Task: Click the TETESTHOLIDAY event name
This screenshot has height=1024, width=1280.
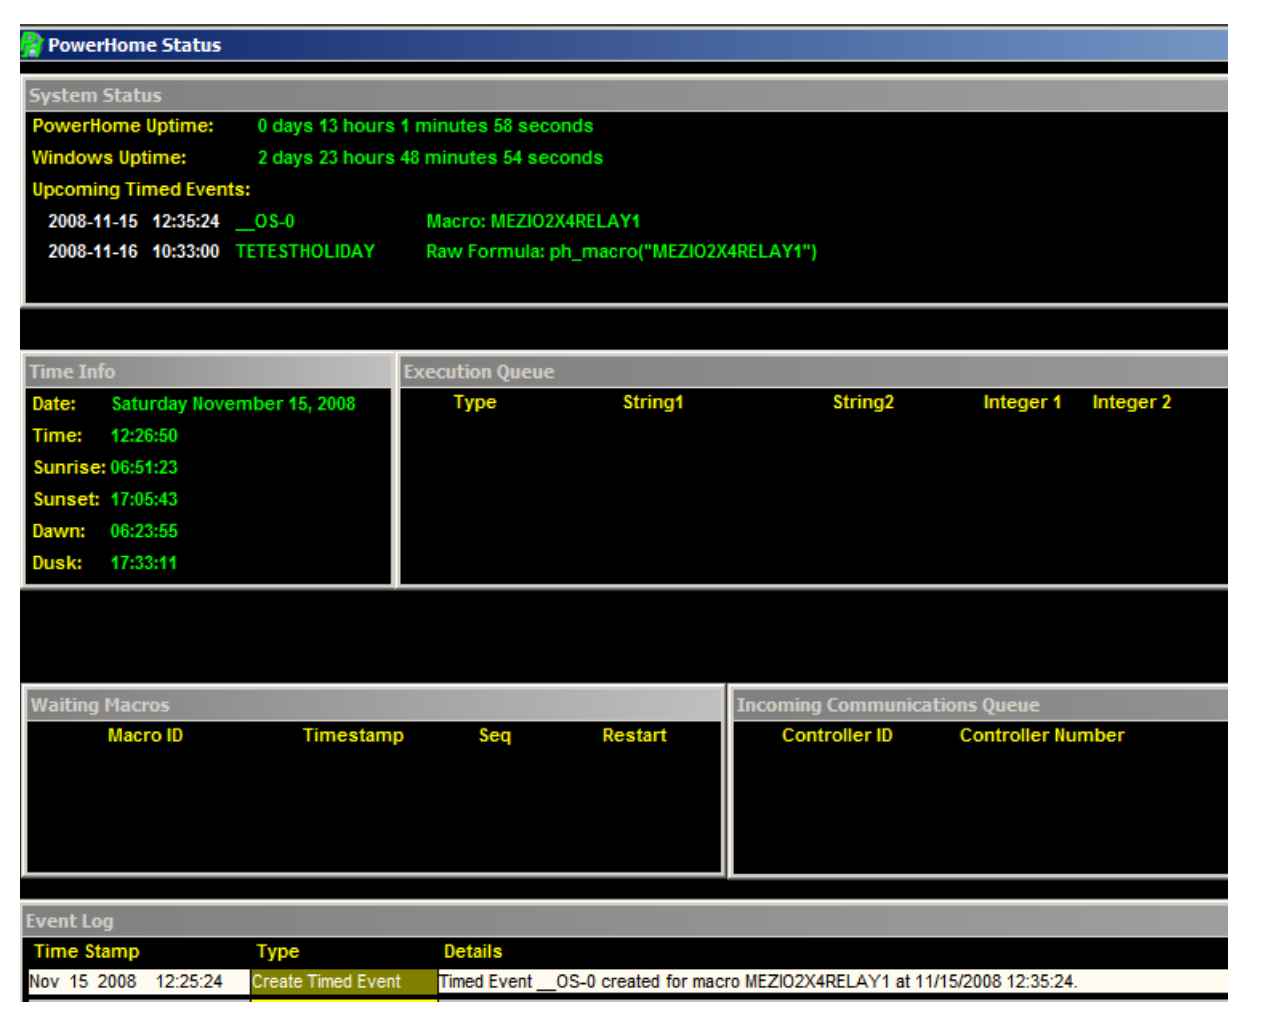Action: (305, 252)
